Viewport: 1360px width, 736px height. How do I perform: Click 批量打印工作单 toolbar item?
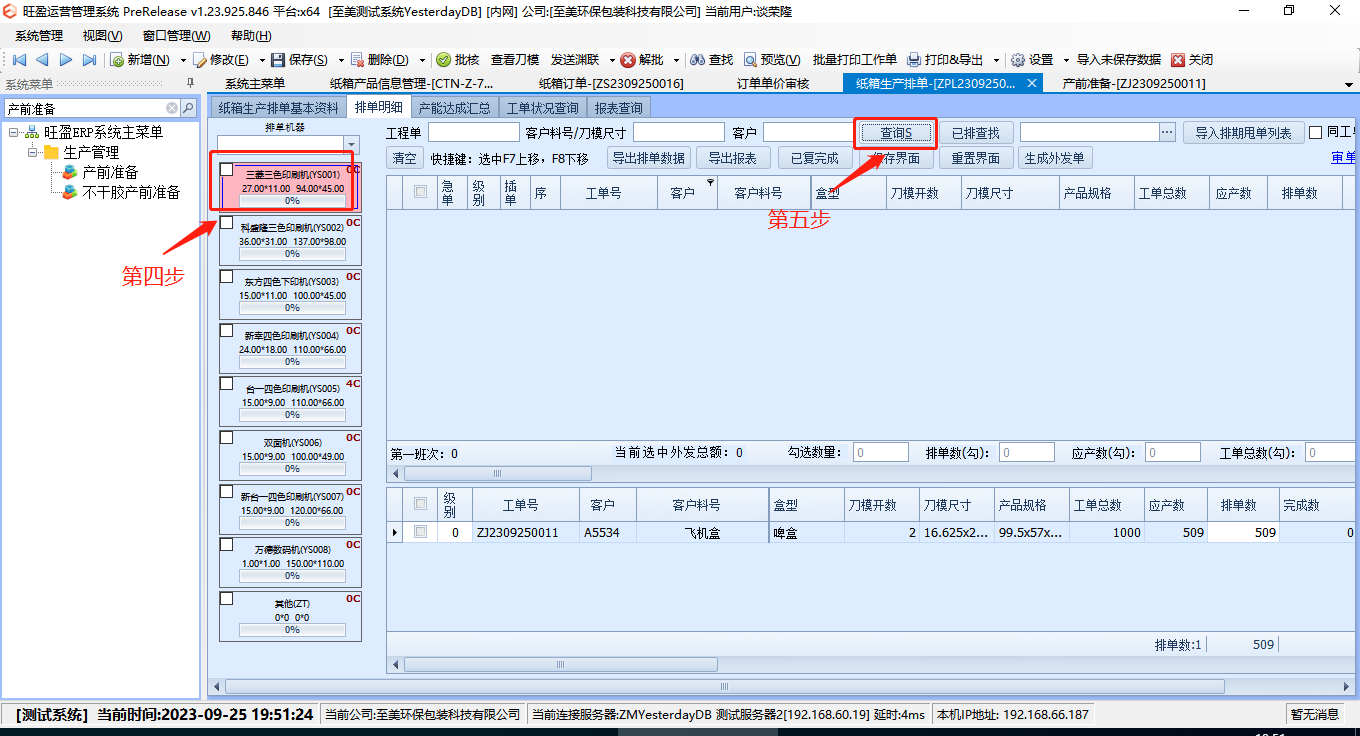coord(855,60)
